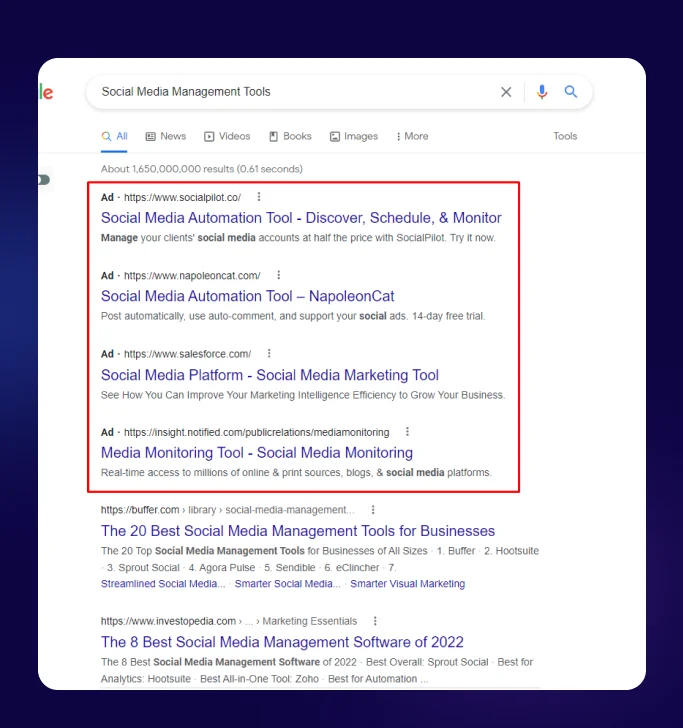The width and height of the screenshot is (683, 728).
Task: Open The 8 Best Social Media Management Software link
Action: click(282, 642)
